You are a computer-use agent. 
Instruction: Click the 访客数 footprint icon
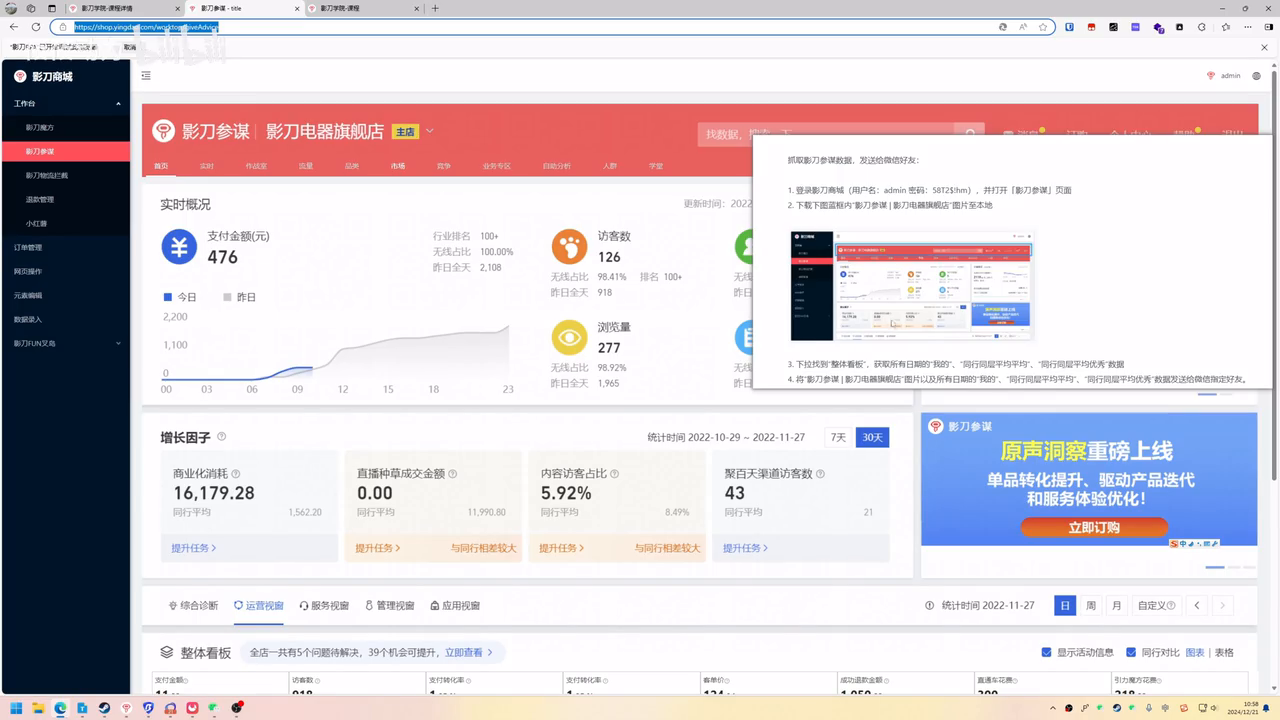pos(570,246)
